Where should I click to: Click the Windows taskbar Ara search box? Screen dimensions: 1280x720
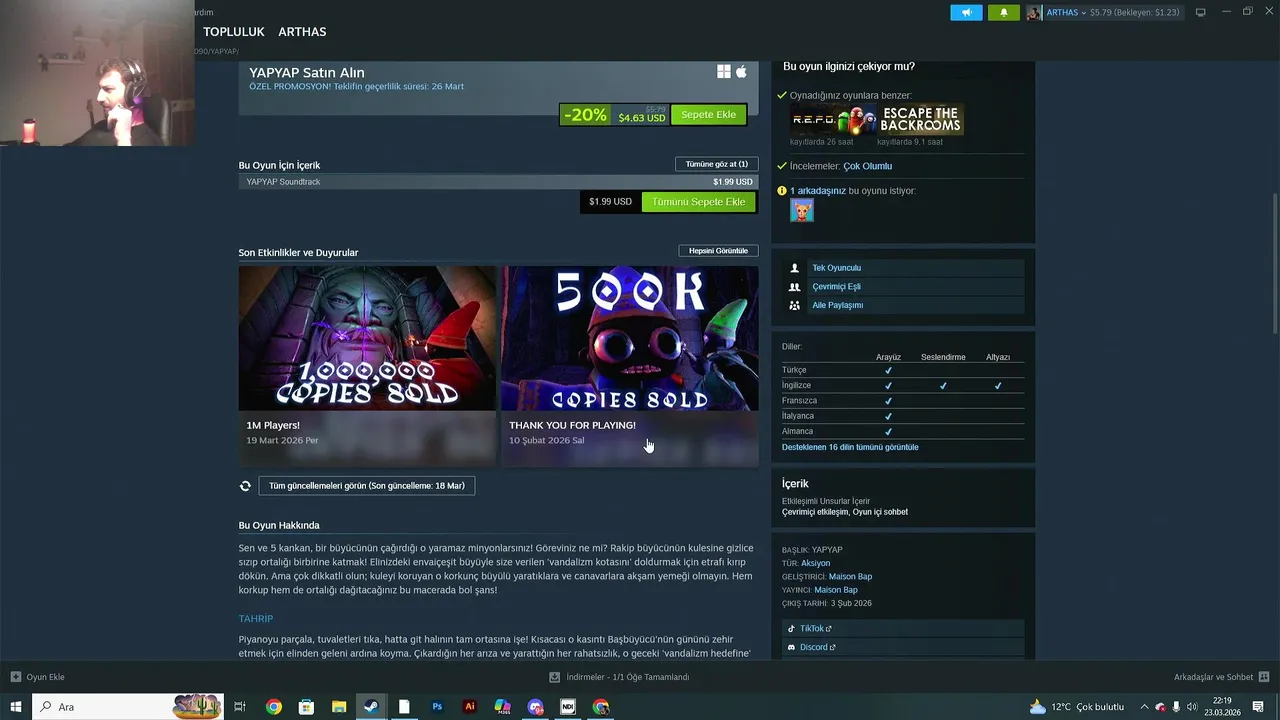pyautogui.click(x=128, y=707)
